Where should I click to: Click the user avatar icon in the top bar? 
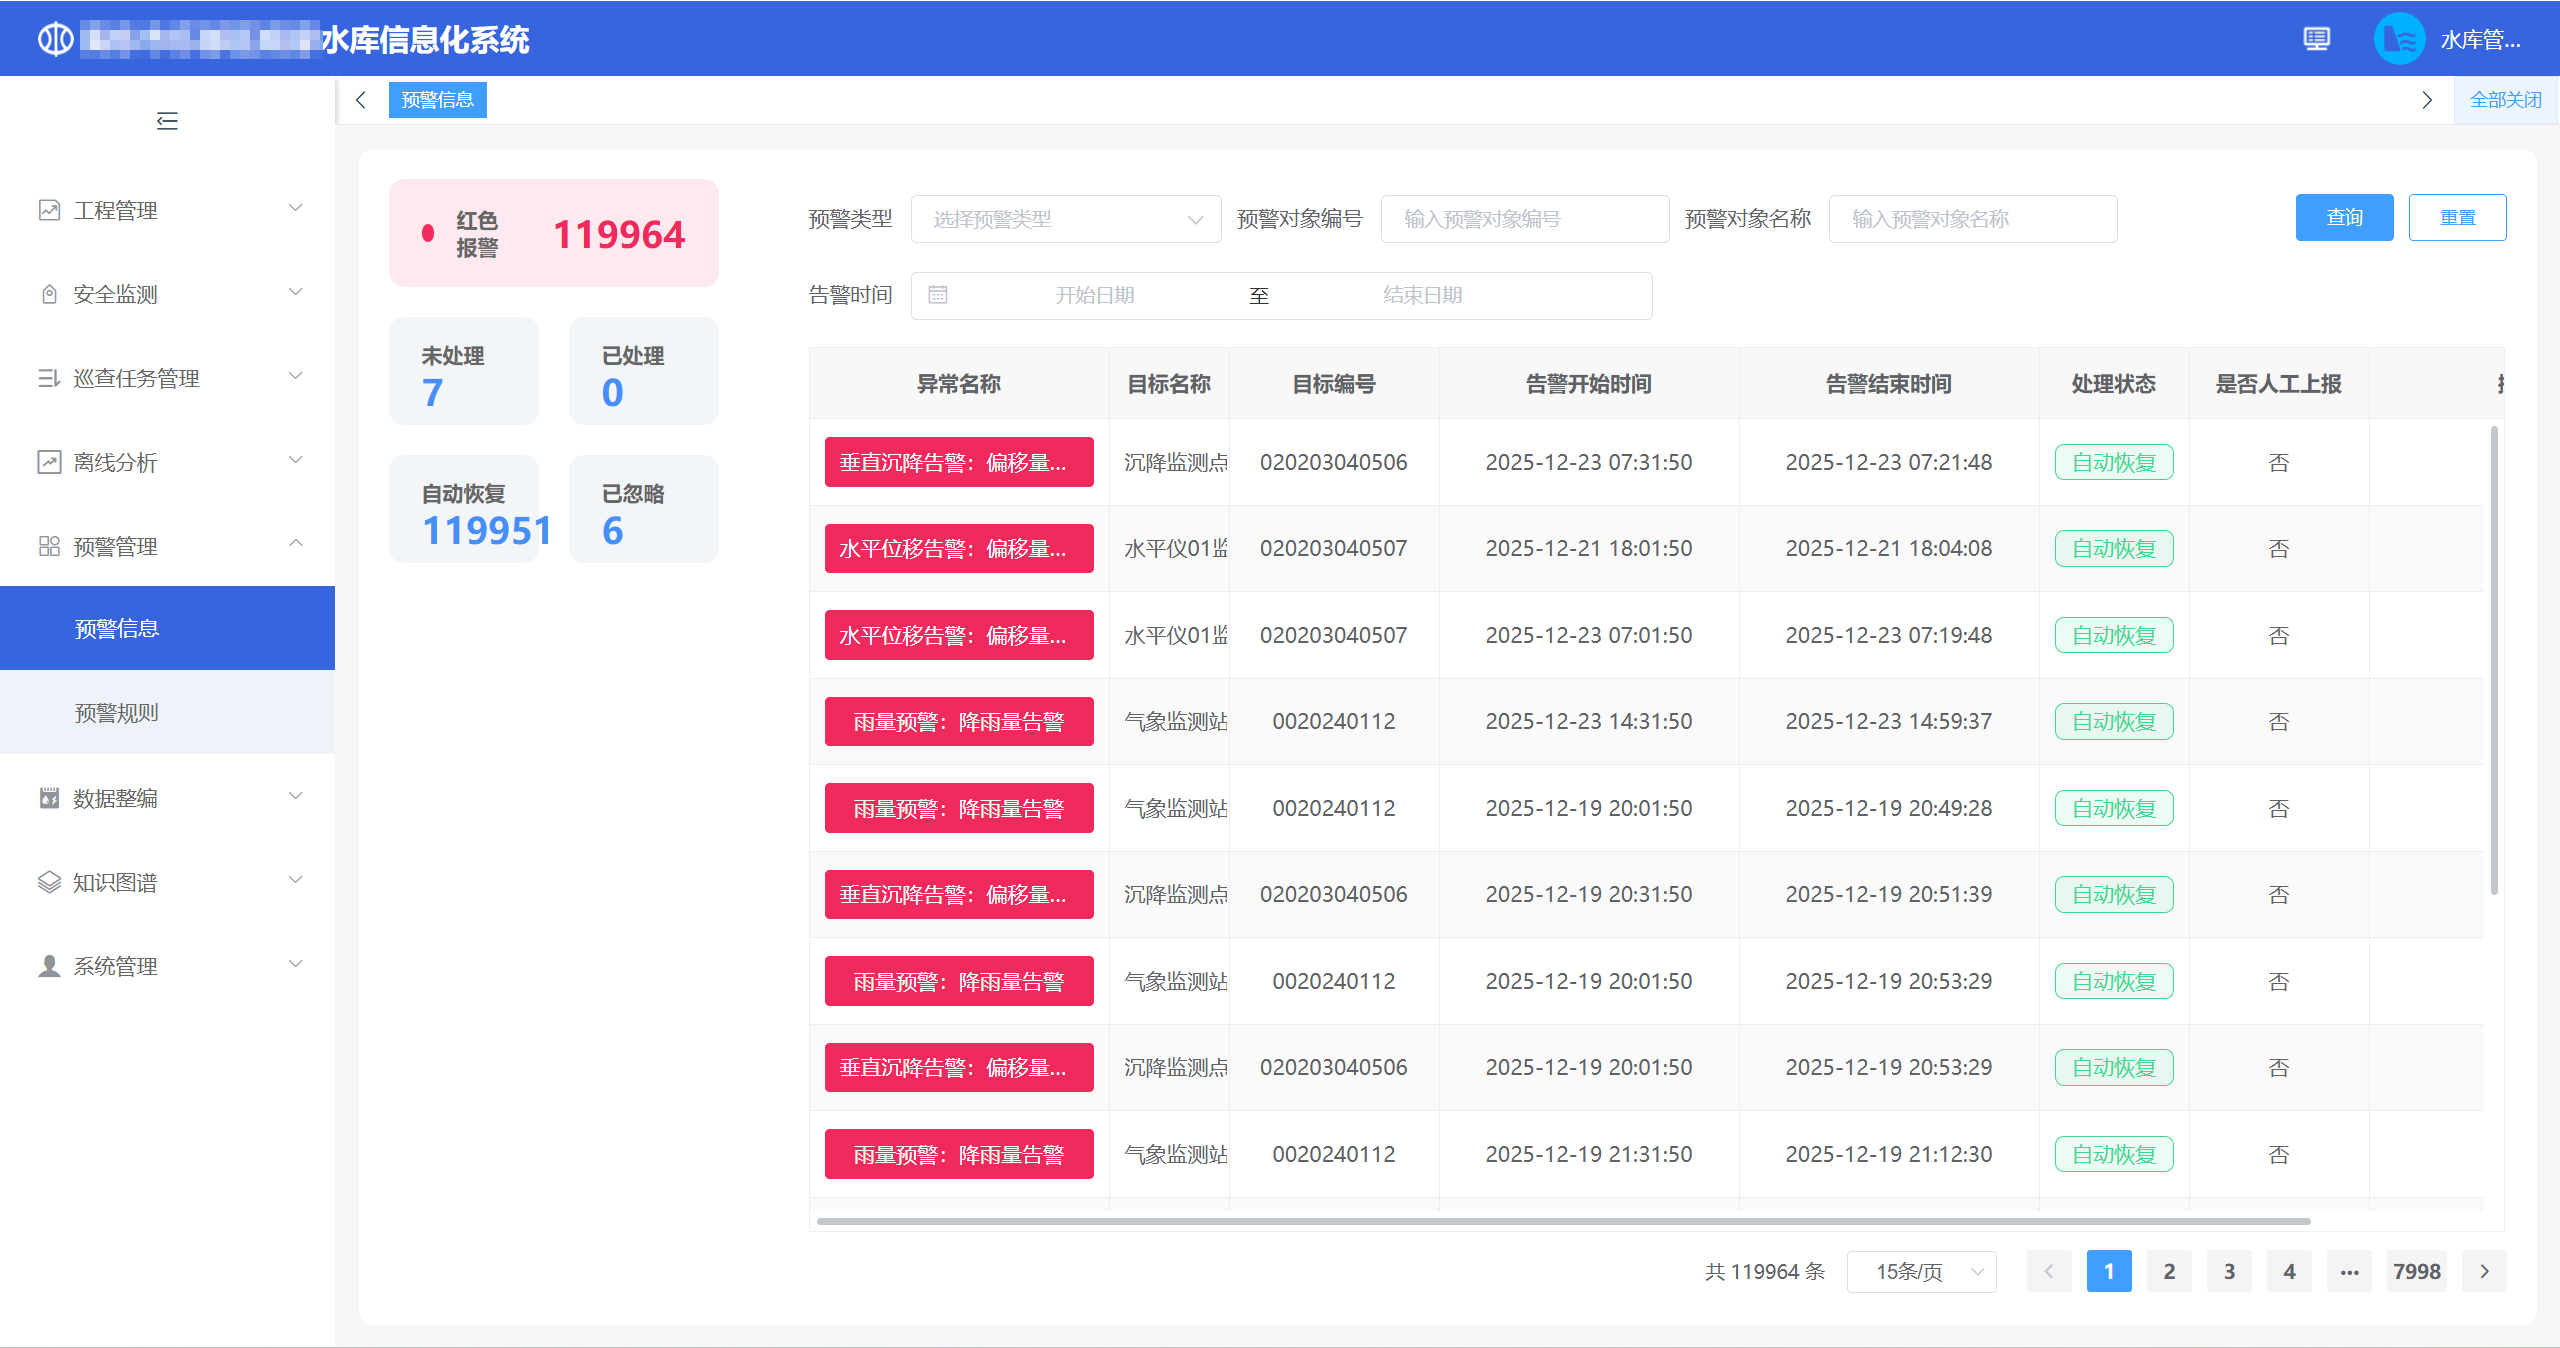tap(2399, 39)
